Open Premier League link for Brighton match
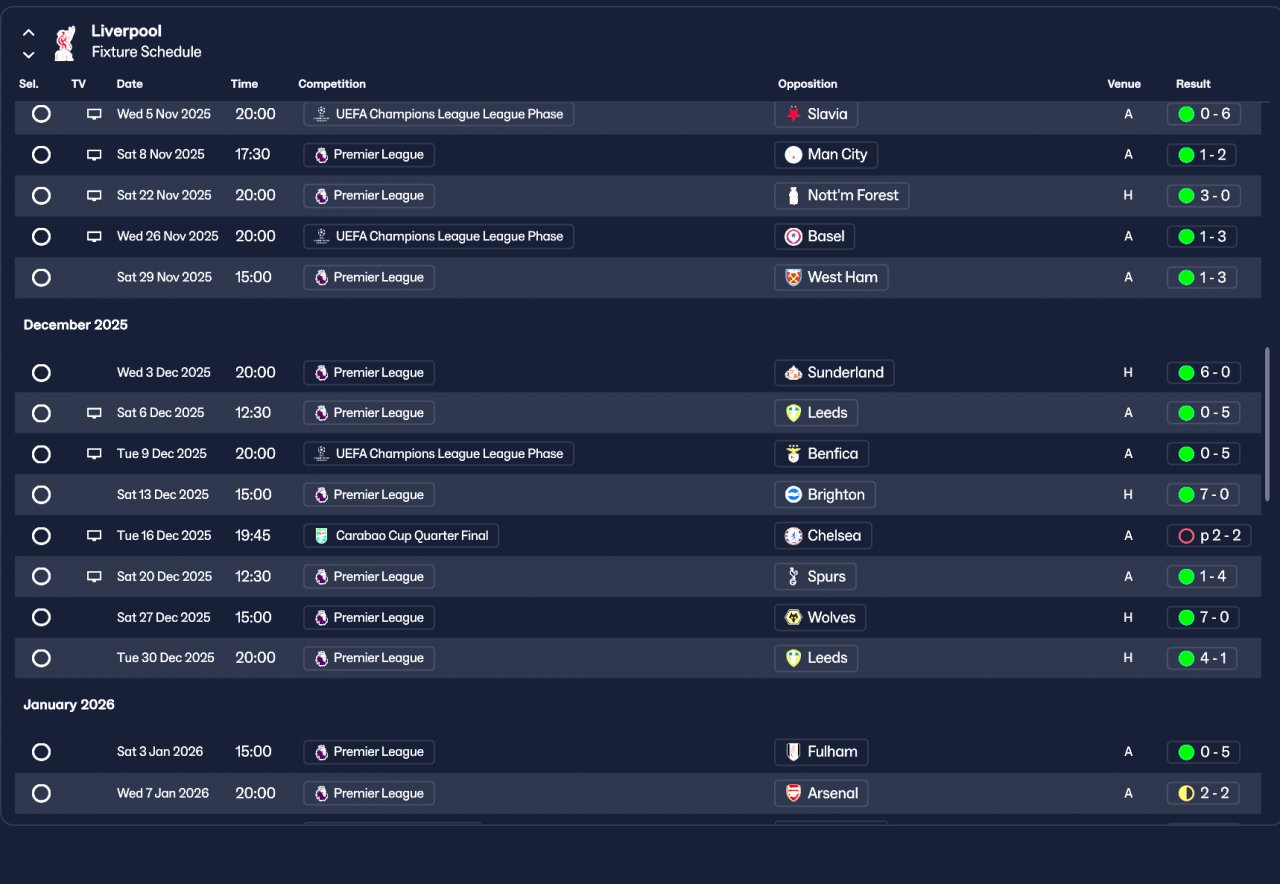 (369, 495)
